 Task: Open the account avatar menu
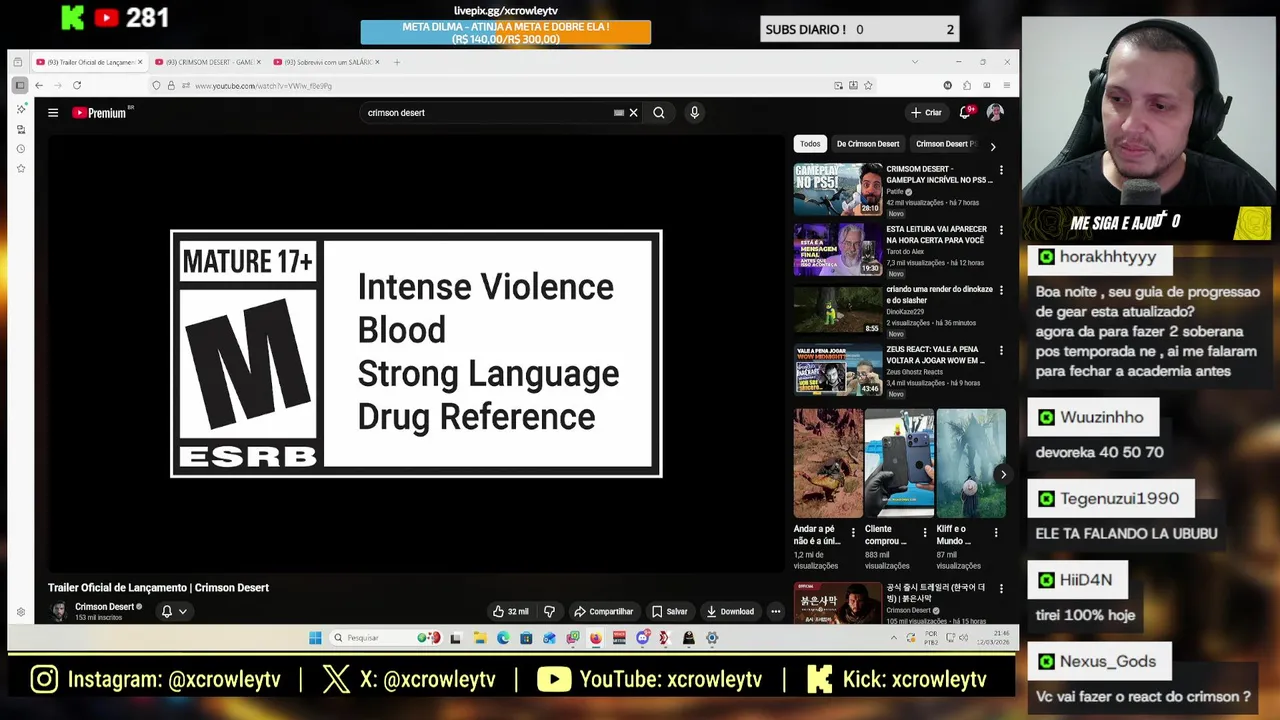[995, 113]
